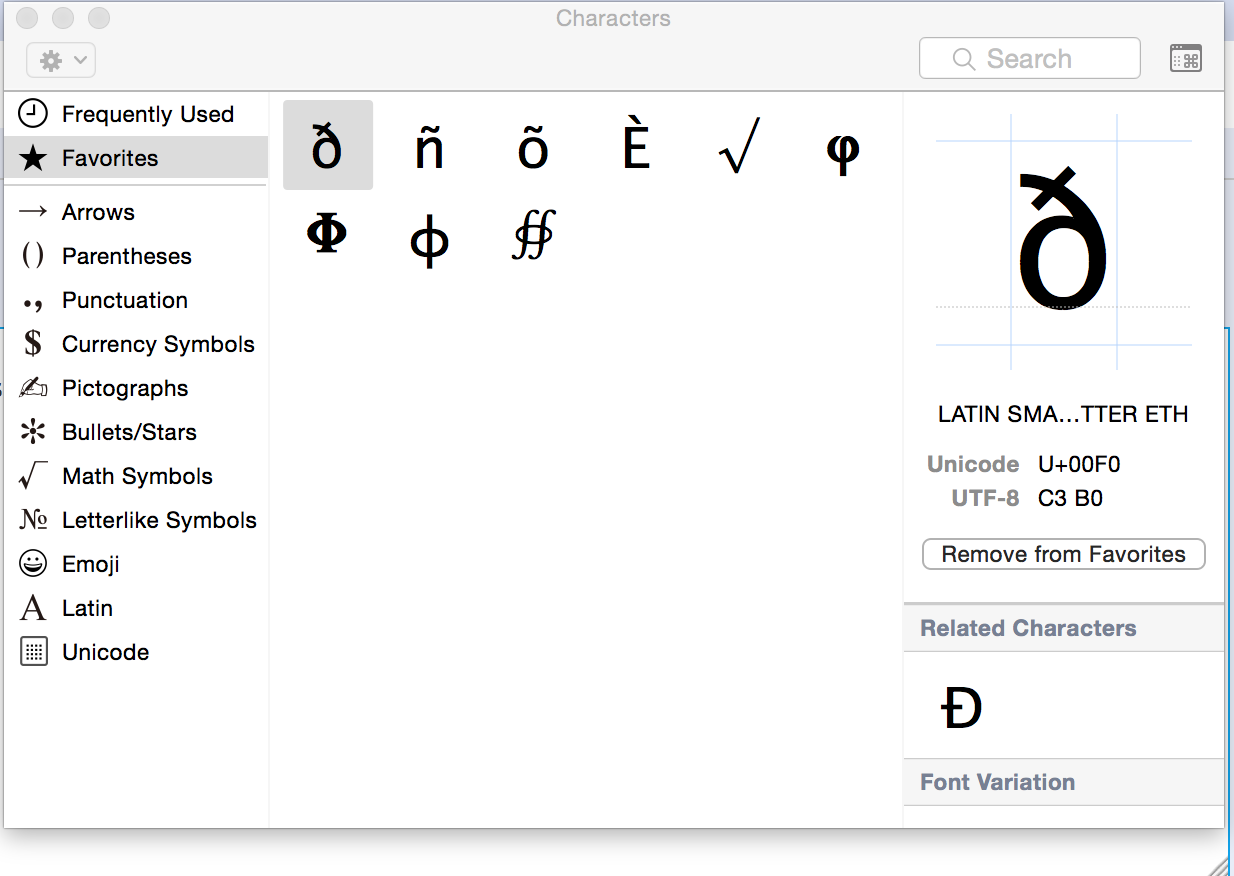
Task: Open the Currency Symbols category
Action: click(136, 344)
